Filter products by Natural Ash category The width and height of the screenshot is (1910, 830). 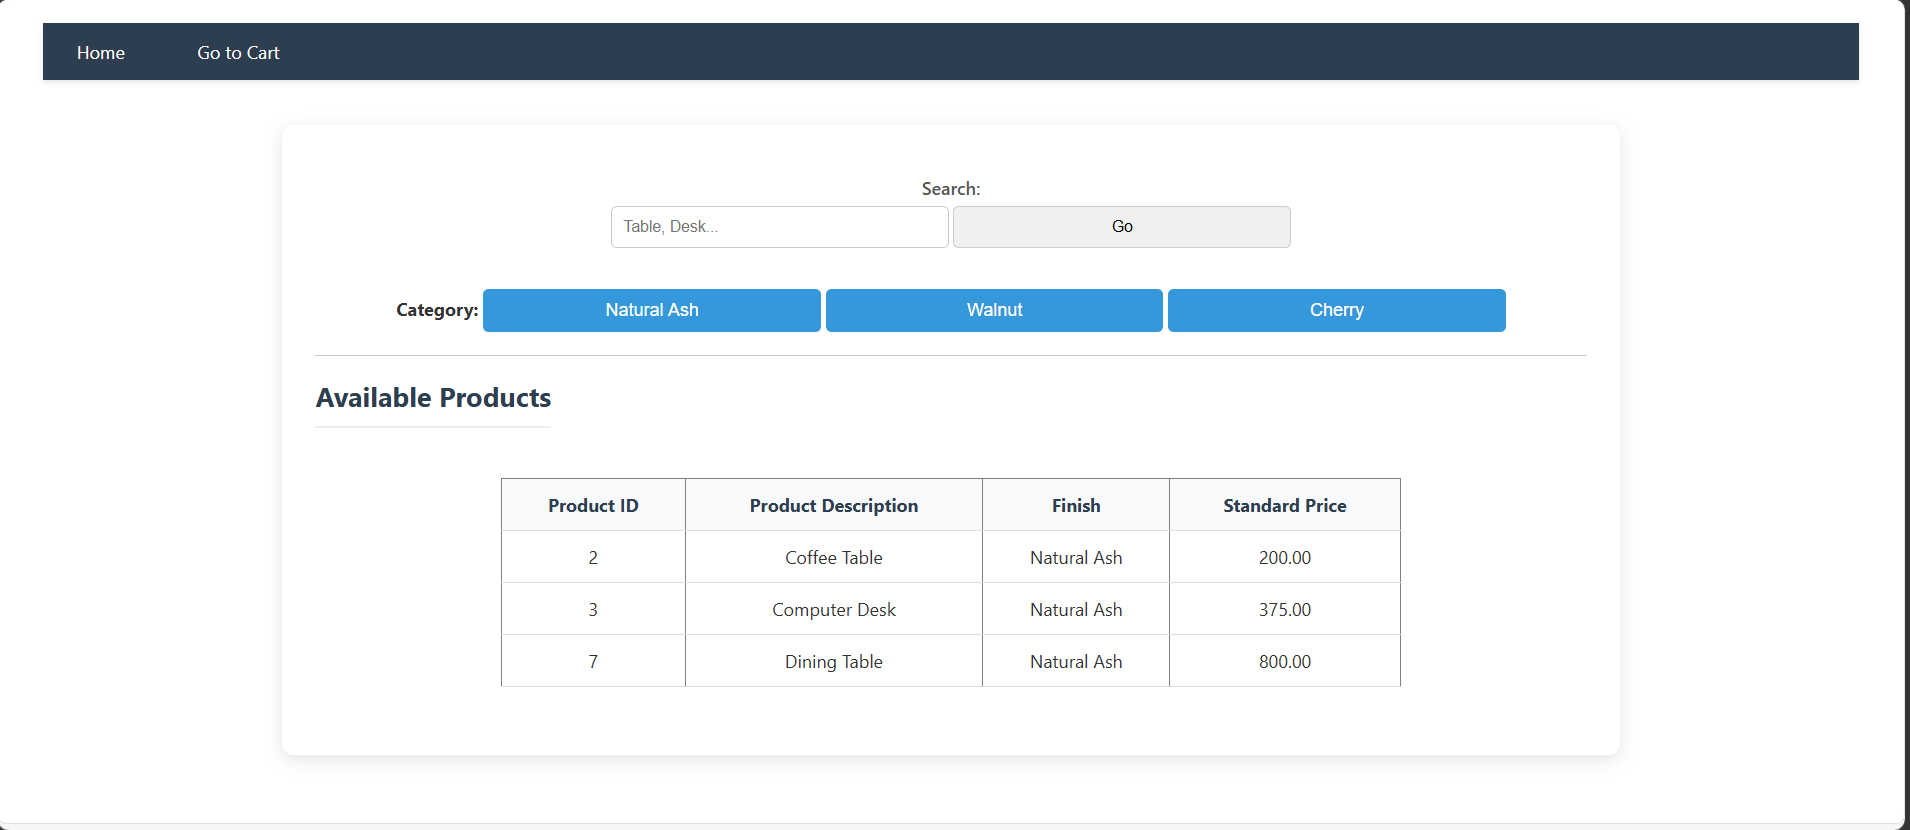652,310
